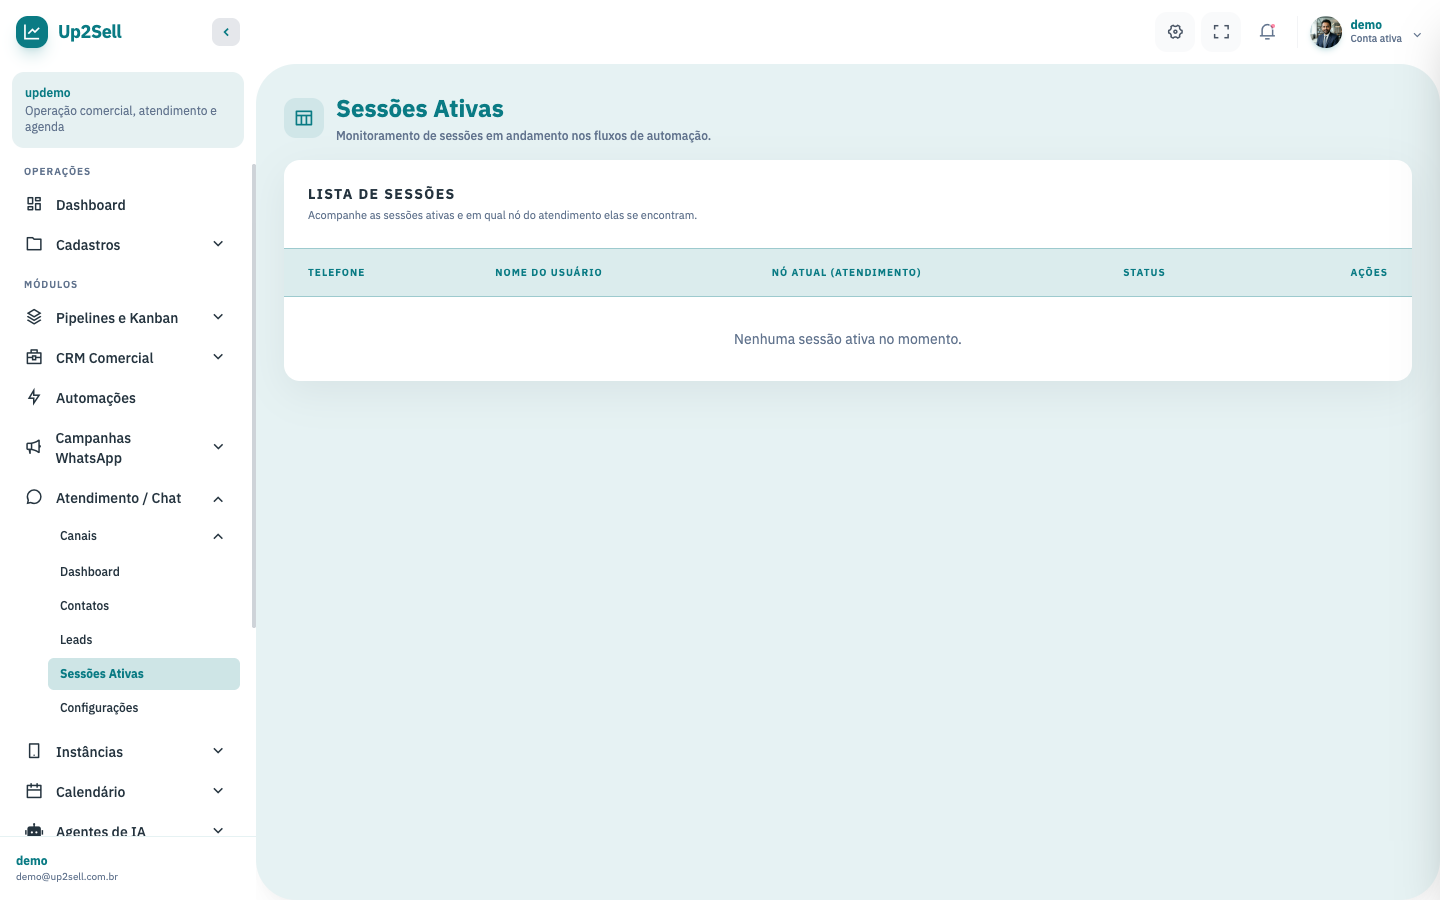Click the AÇÕES column header
Viewport: 1440px width, 900px height.
point(1369,272)
